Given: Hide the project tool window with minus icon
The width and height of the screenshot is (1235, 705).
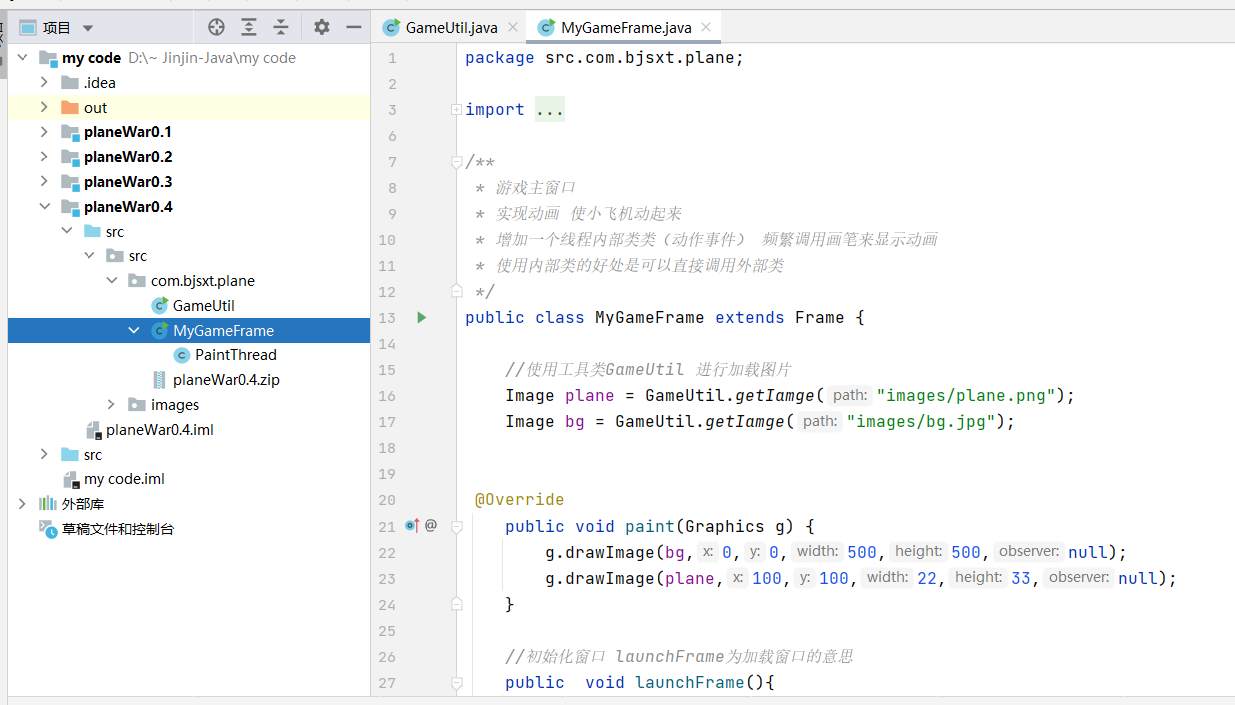Looking at the screenshot, I should [353, 27].
